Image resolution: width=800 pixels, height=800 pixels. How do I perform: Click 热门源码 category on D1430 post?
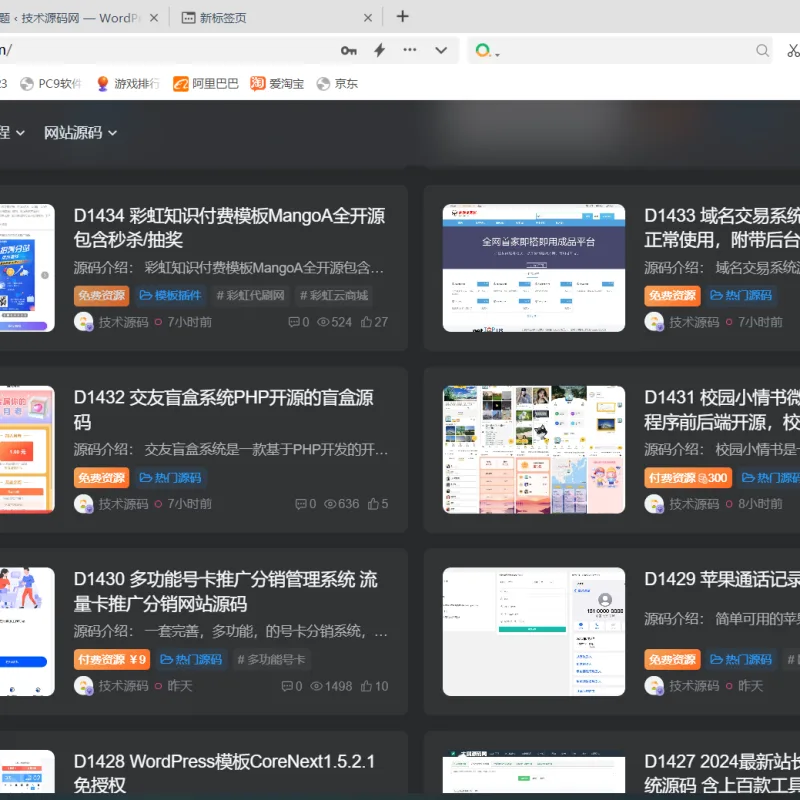(191, 660)
